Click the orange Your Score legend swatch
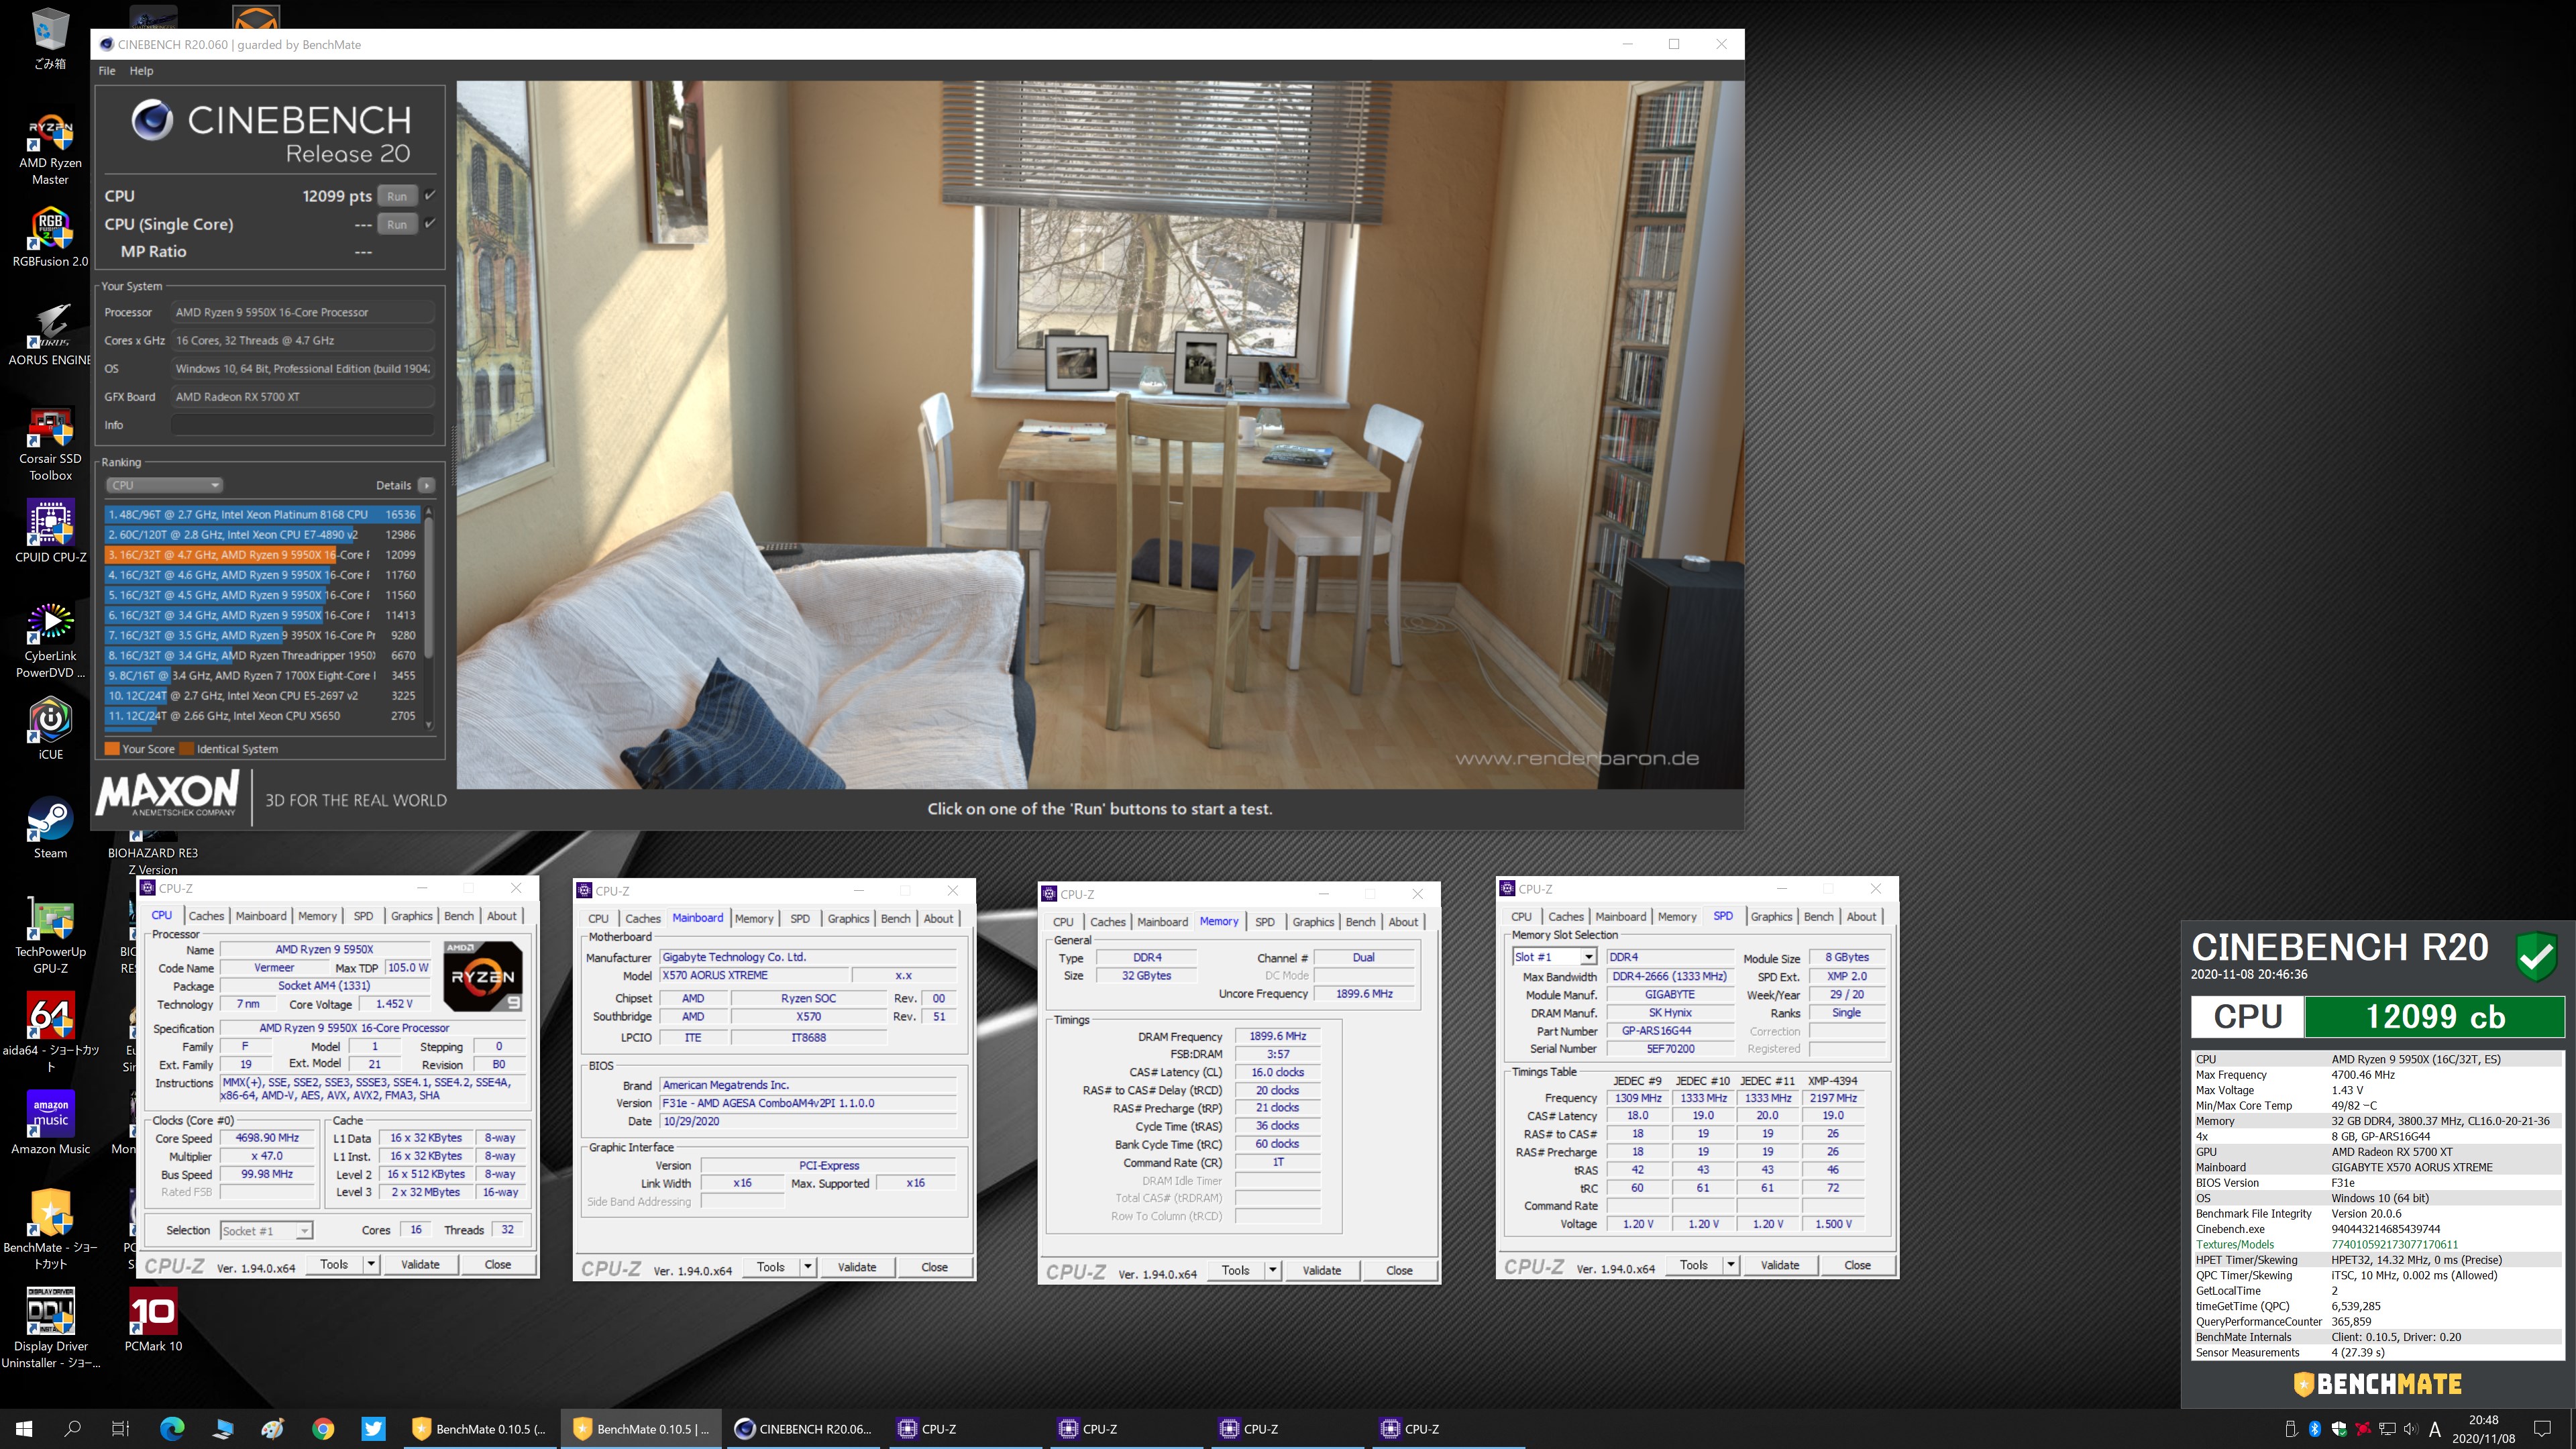2576x1449 pixels. (112, 749)
